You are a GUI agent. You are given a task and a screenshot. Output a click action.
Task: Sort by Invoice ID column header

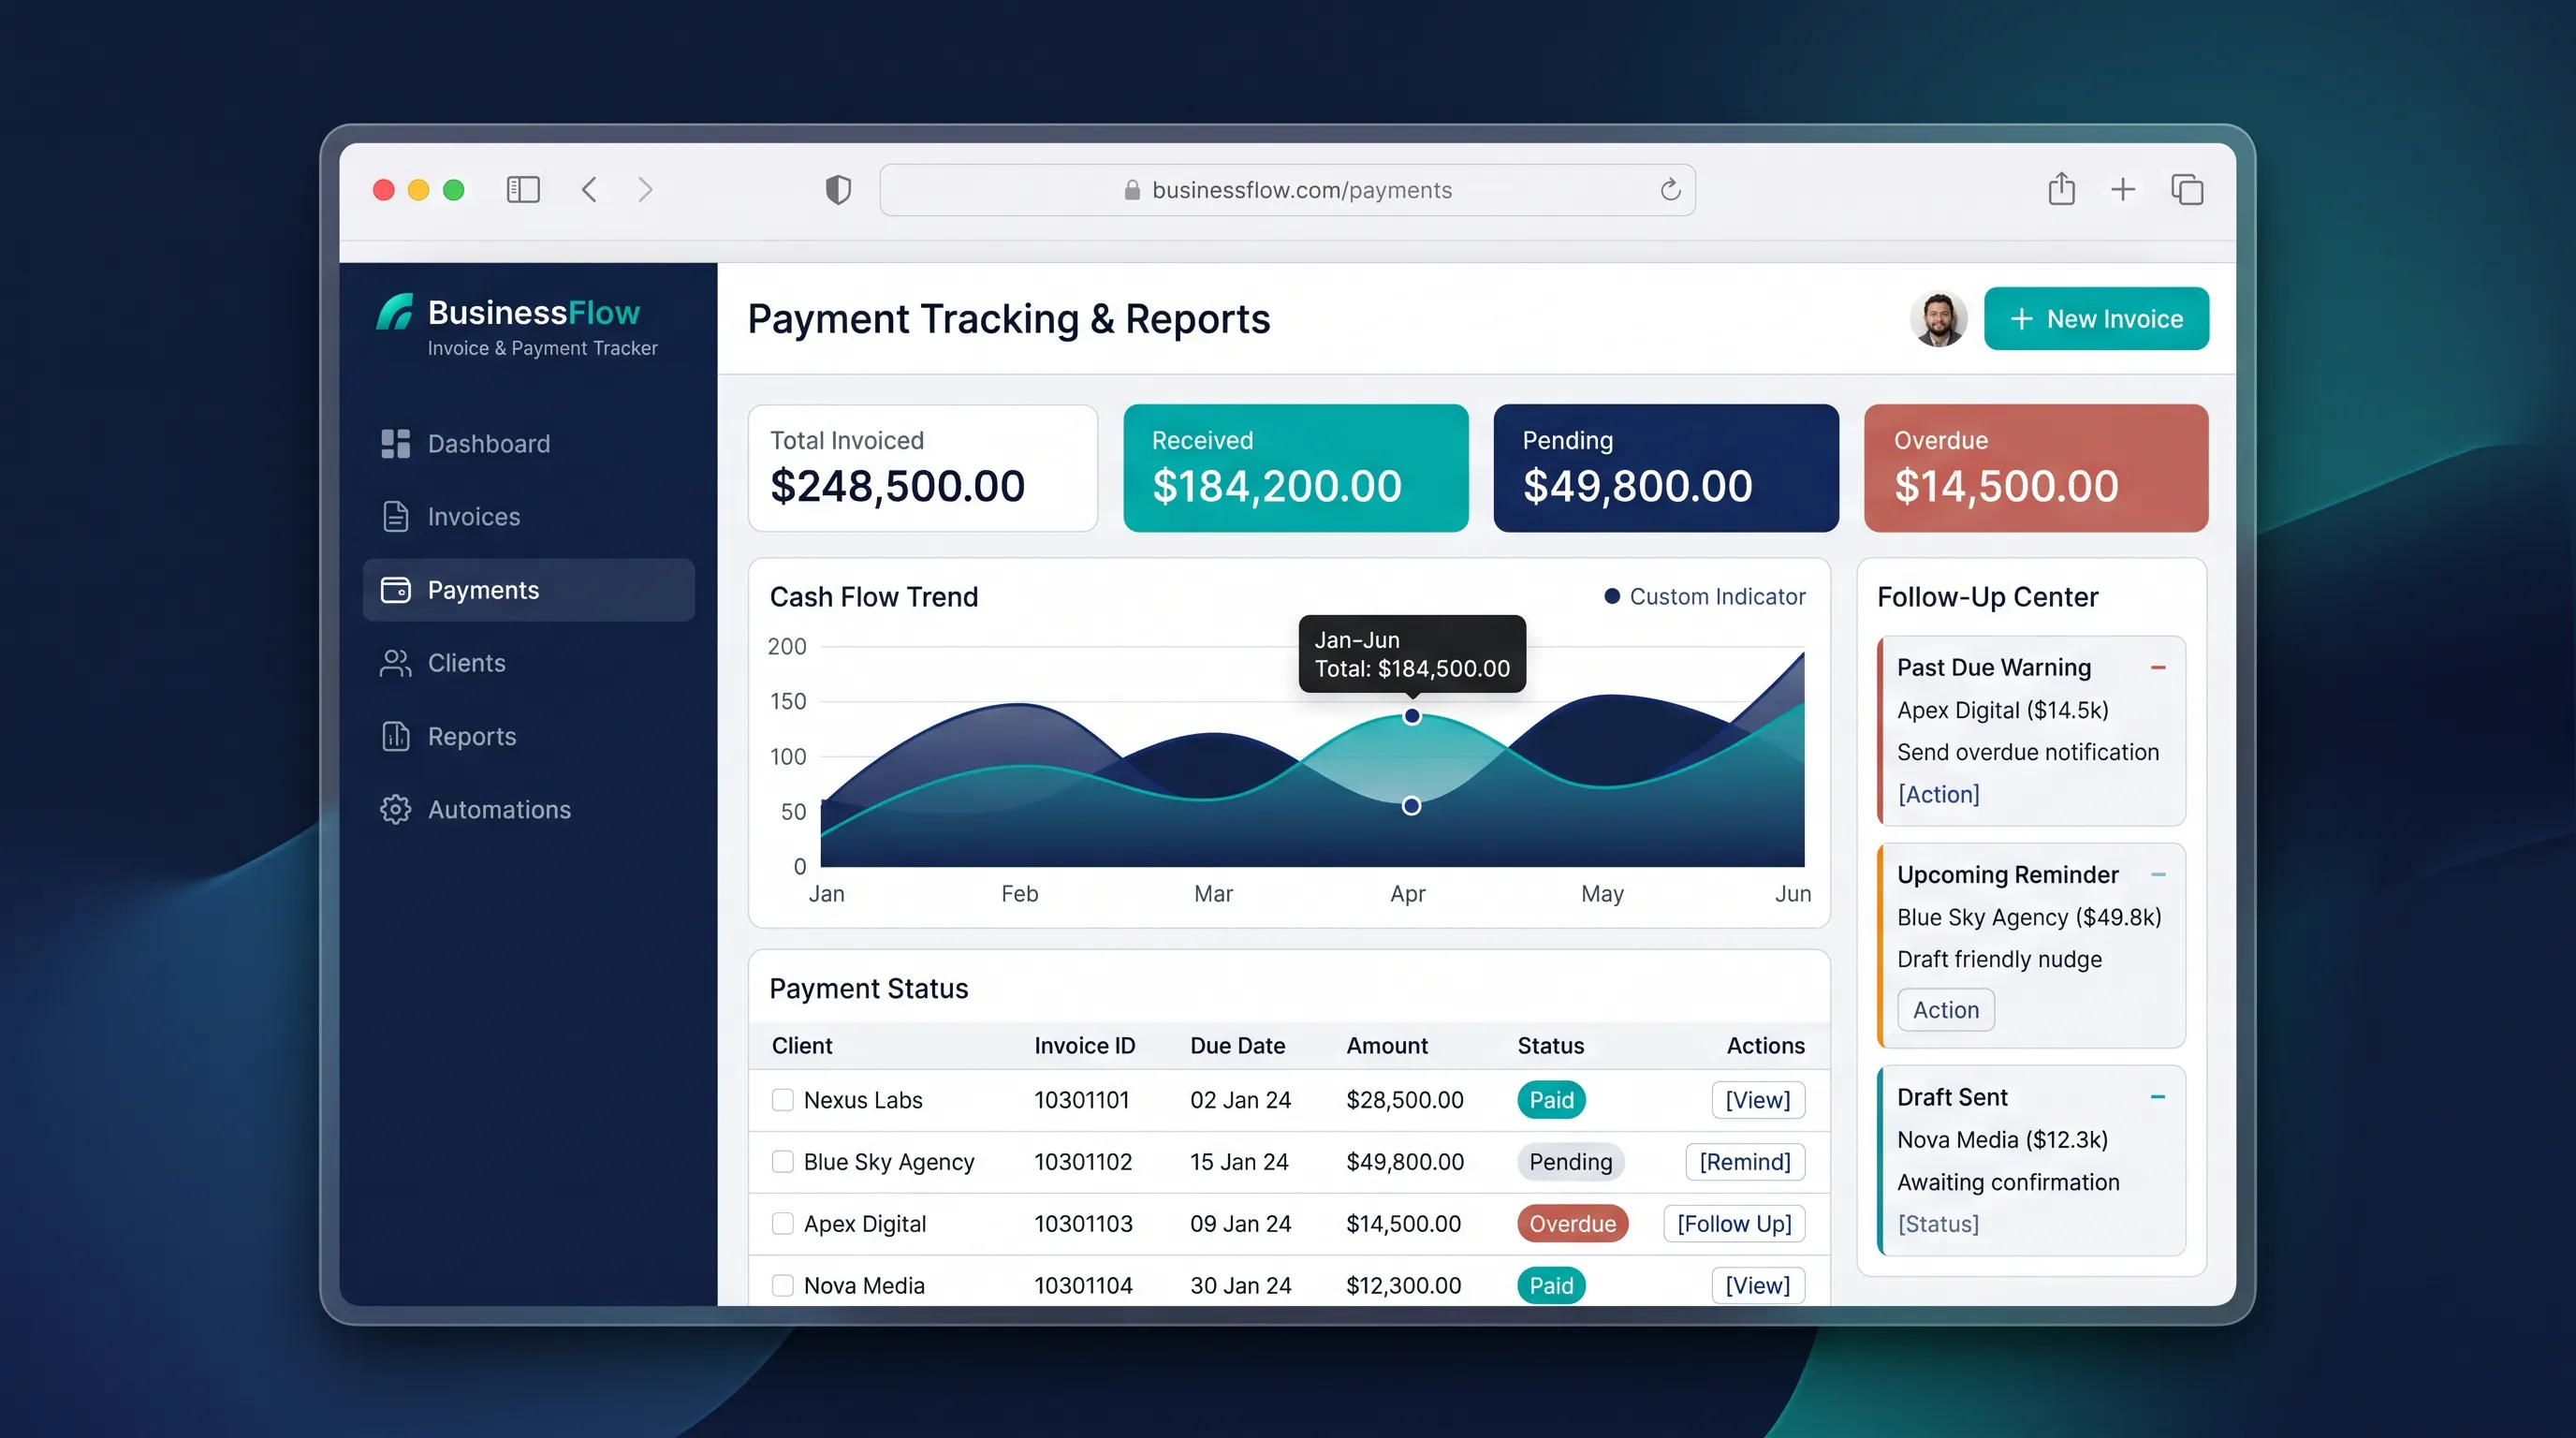pos(1084,1046)
